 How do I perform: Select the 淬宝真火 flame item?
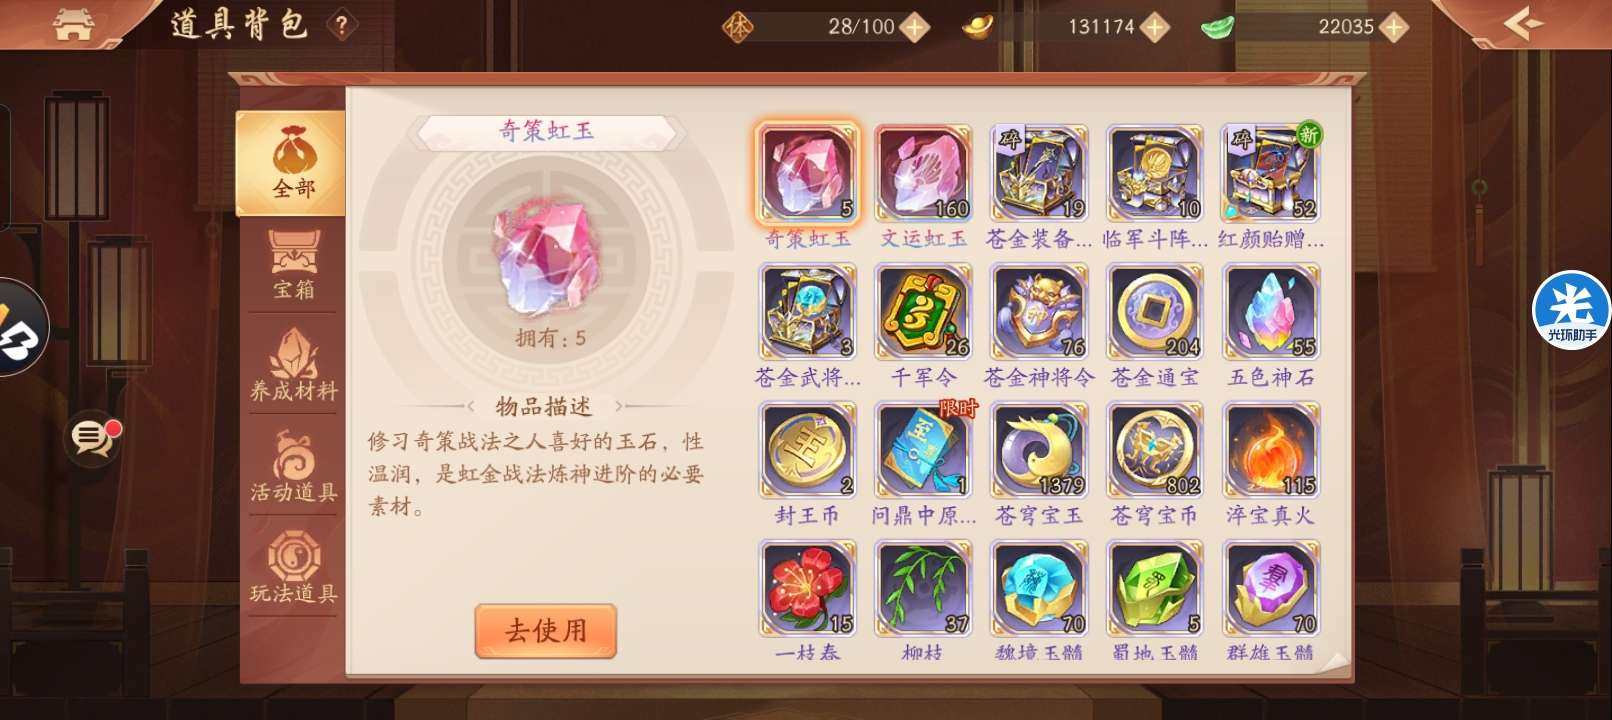pyautogui.click(x=1270, y=451)
